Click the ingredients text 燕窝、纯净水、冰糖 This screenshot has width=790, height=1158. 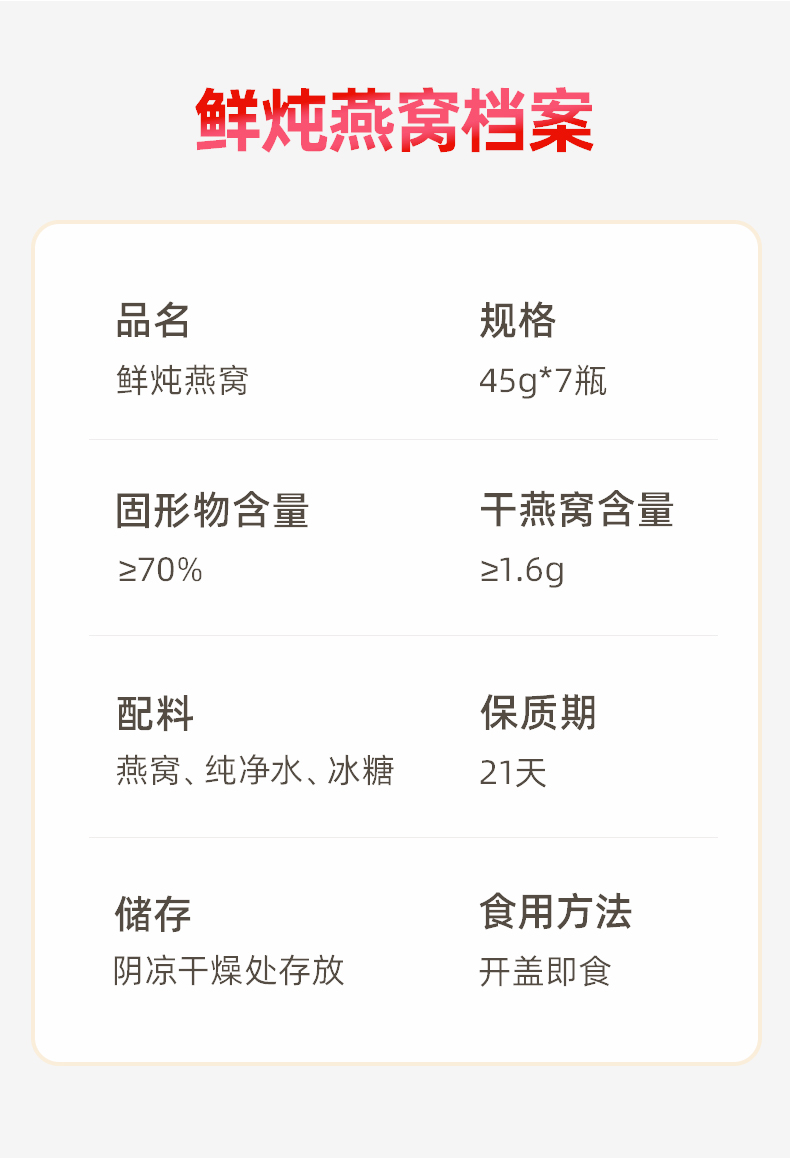click(x=255, y=771)
